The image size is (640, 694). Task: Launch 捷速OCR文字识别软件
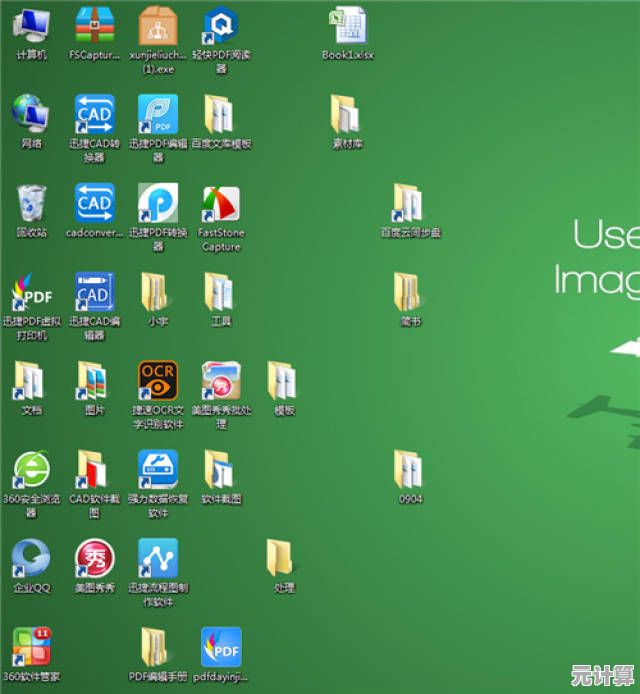158,382
